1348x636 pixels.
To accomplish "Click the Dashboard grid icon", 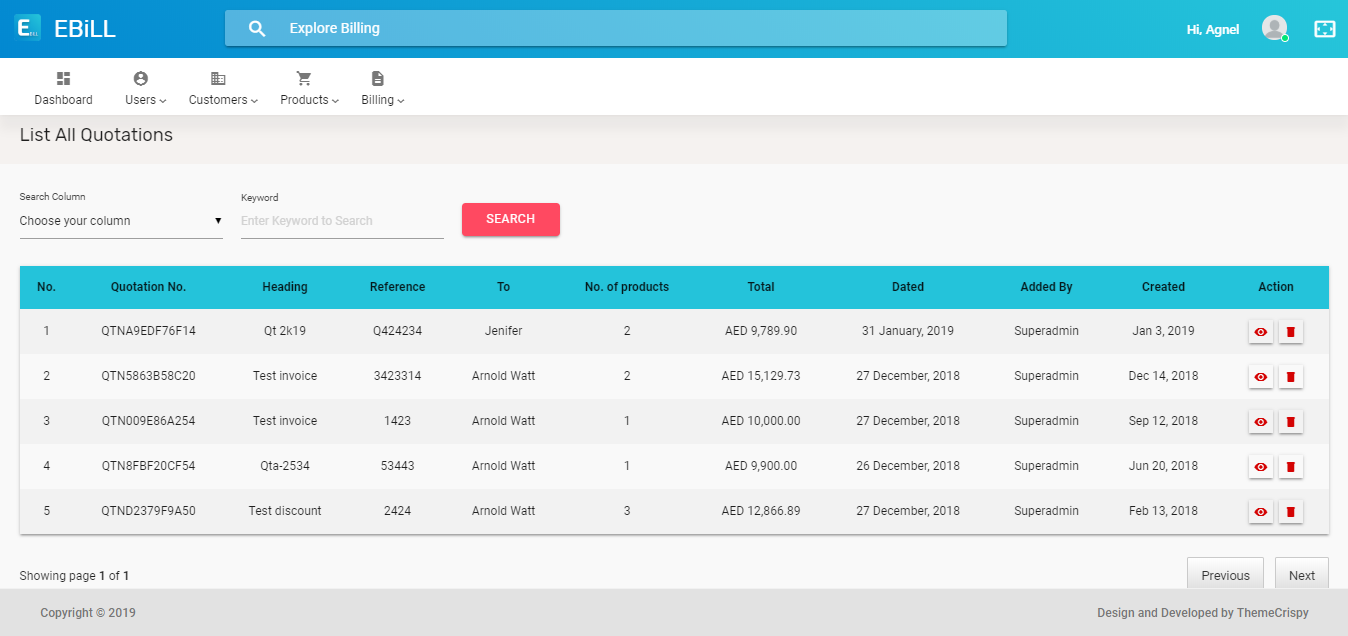I will click(63, 77).
